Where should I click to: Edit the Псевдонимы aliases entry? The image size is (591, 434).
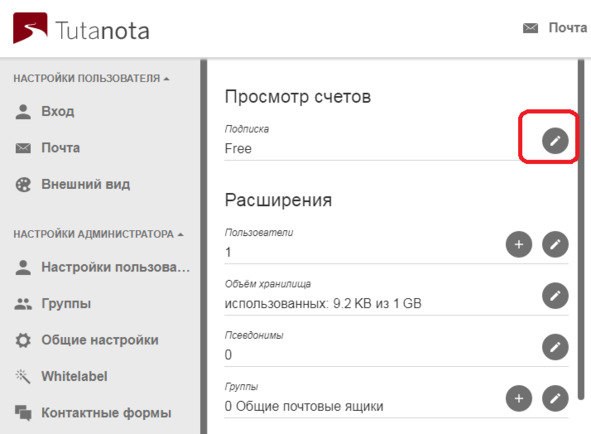[555, 347]
